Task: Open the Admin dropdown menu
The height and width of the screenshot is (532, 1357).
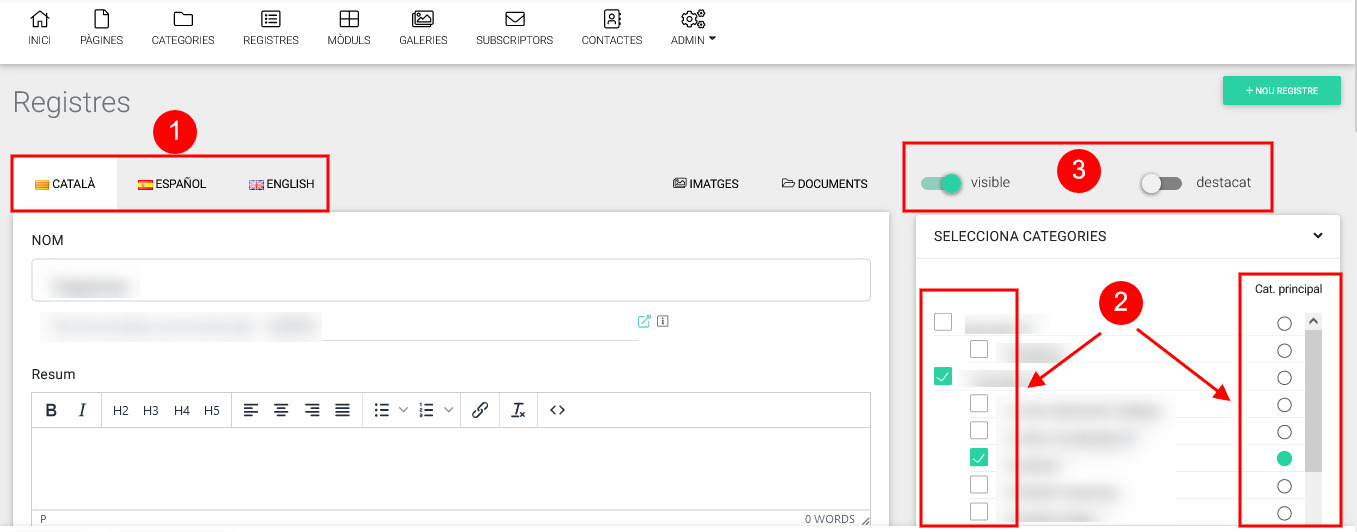Action: pyautogui.click(x=692, y=27)
